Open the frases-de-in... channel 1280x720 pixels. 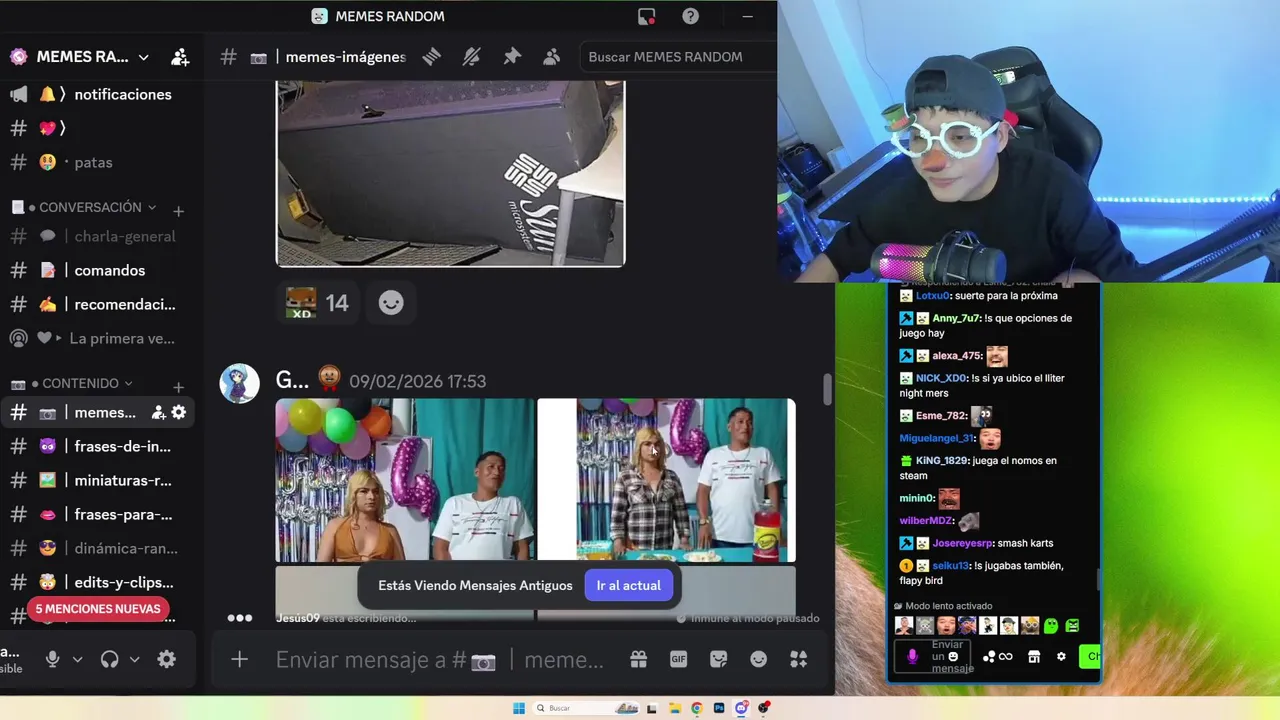point(100,446)
